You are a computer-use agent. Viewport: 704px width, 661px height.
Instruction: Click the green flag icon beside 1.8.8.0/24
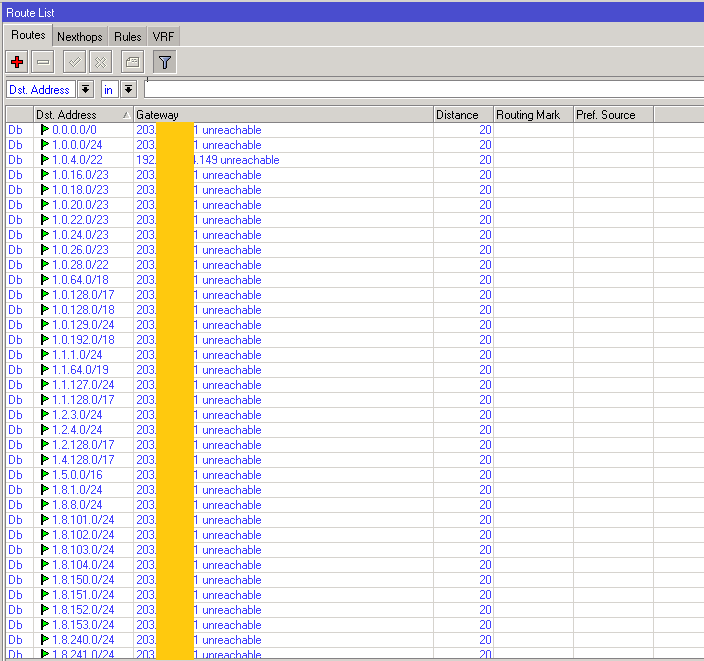pyautogui.click(x=45, y=505)
